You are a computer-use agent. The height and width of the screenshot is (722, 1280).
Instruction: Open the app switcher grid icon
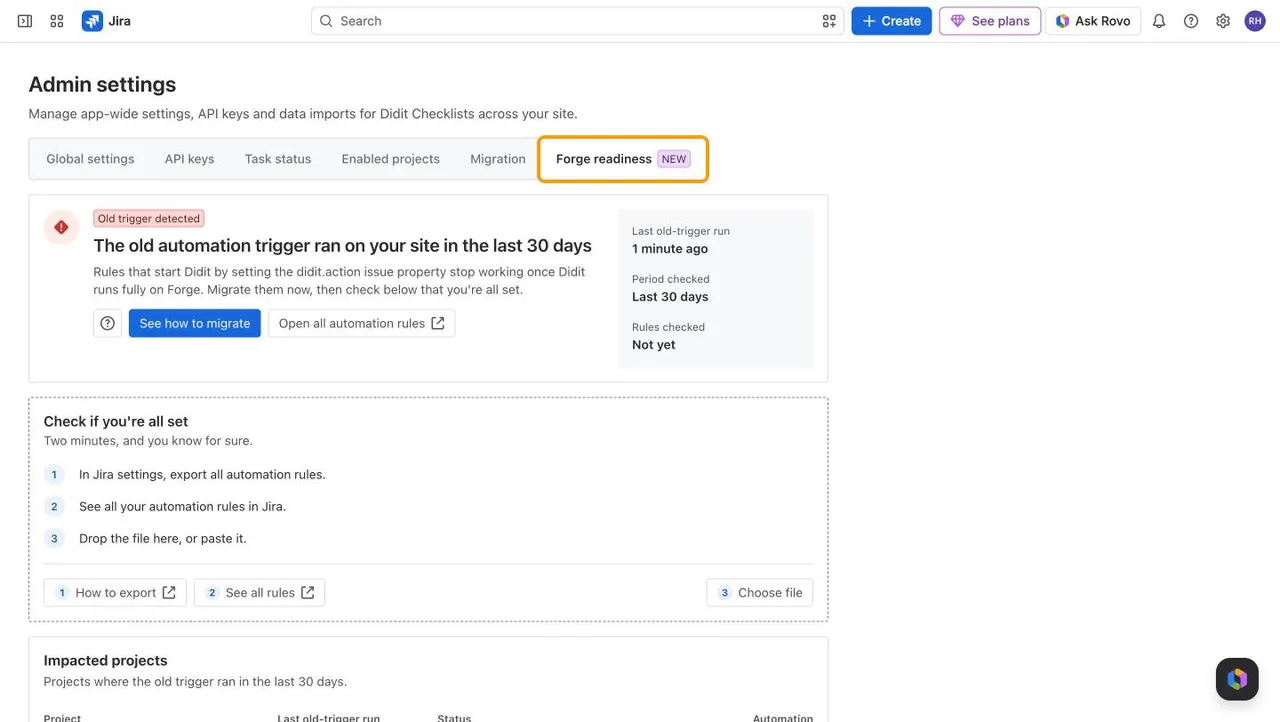coord(57,21)
